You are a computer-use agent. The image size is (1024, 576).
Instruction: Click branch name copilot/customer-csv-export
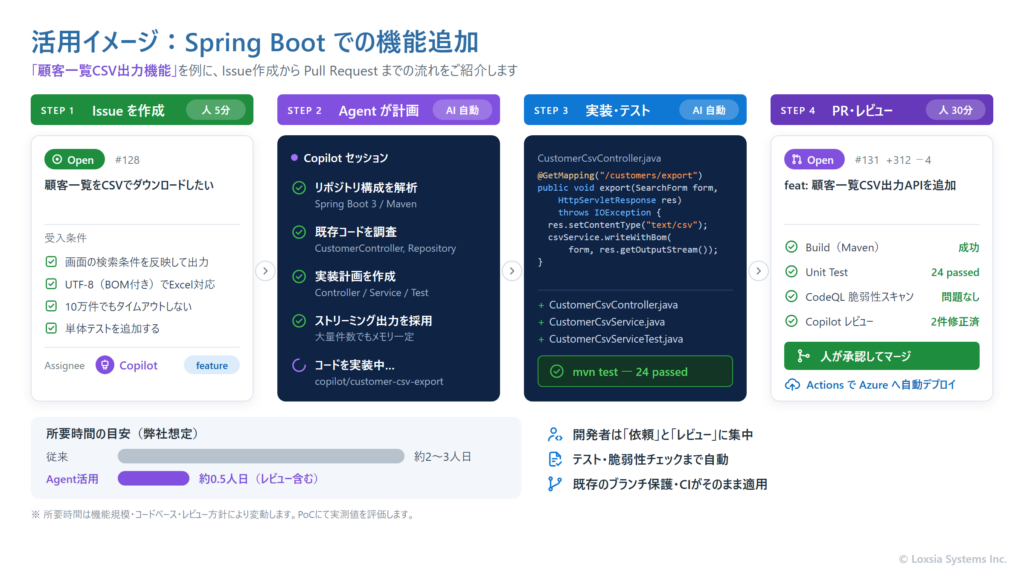[x=379, y=381]
